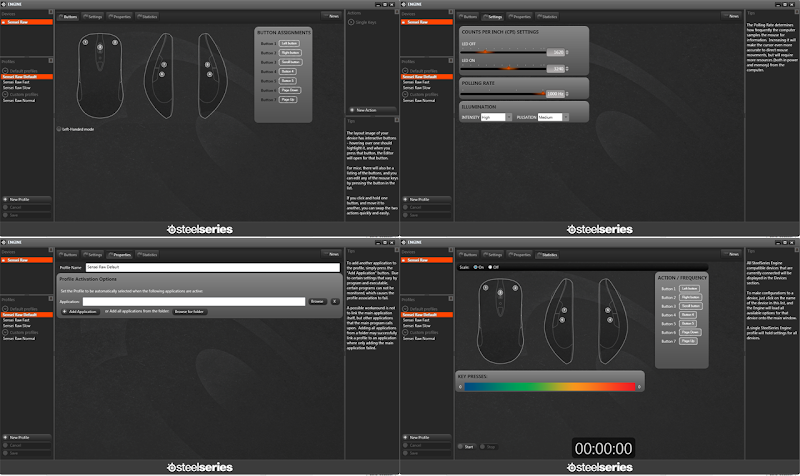Adjust the LED ON CPI slider handle

tap(508, 68)
